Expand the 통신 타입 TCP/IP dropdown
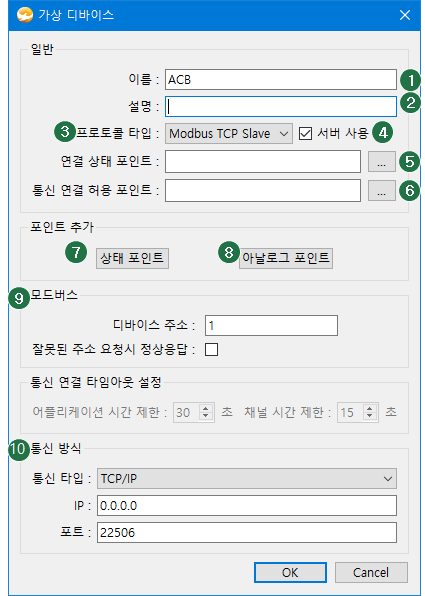Viewport: 425px width, 596px height. click(247, 479)
